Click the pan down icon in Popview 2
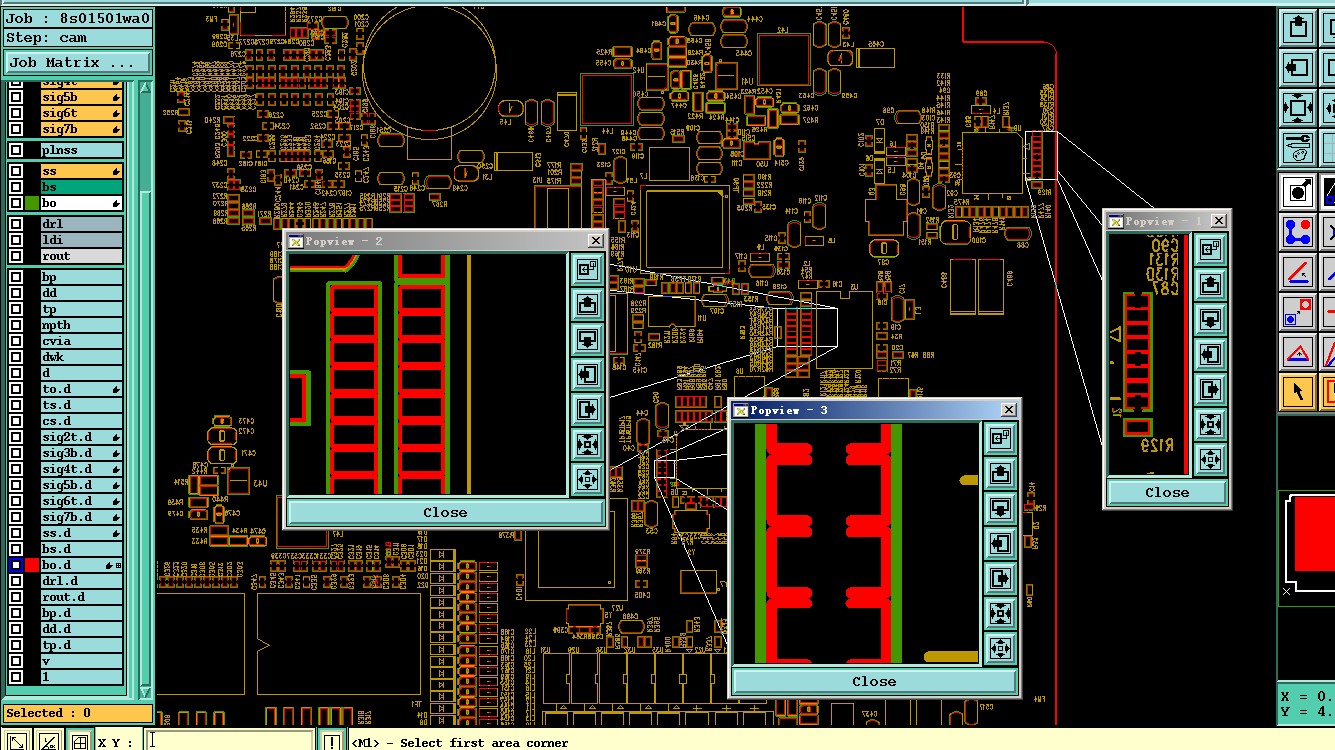The width and height of the screenshot is (1335, 750). coord(587,339)
